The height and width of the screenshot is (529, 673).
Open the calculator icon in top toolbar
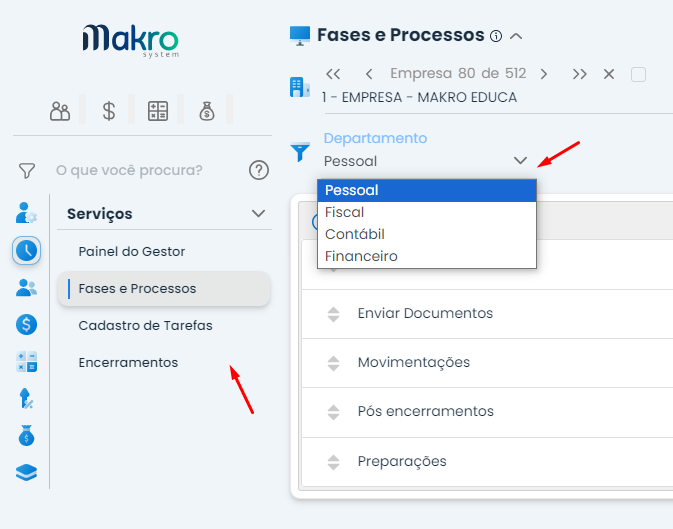click(158, 111)
